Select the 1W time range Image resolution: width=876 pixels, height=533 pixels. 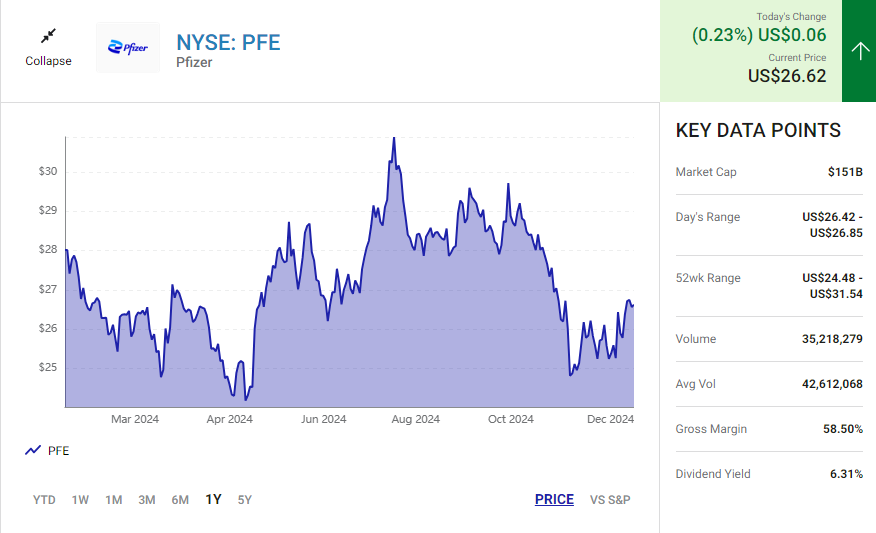coord(80,499)
